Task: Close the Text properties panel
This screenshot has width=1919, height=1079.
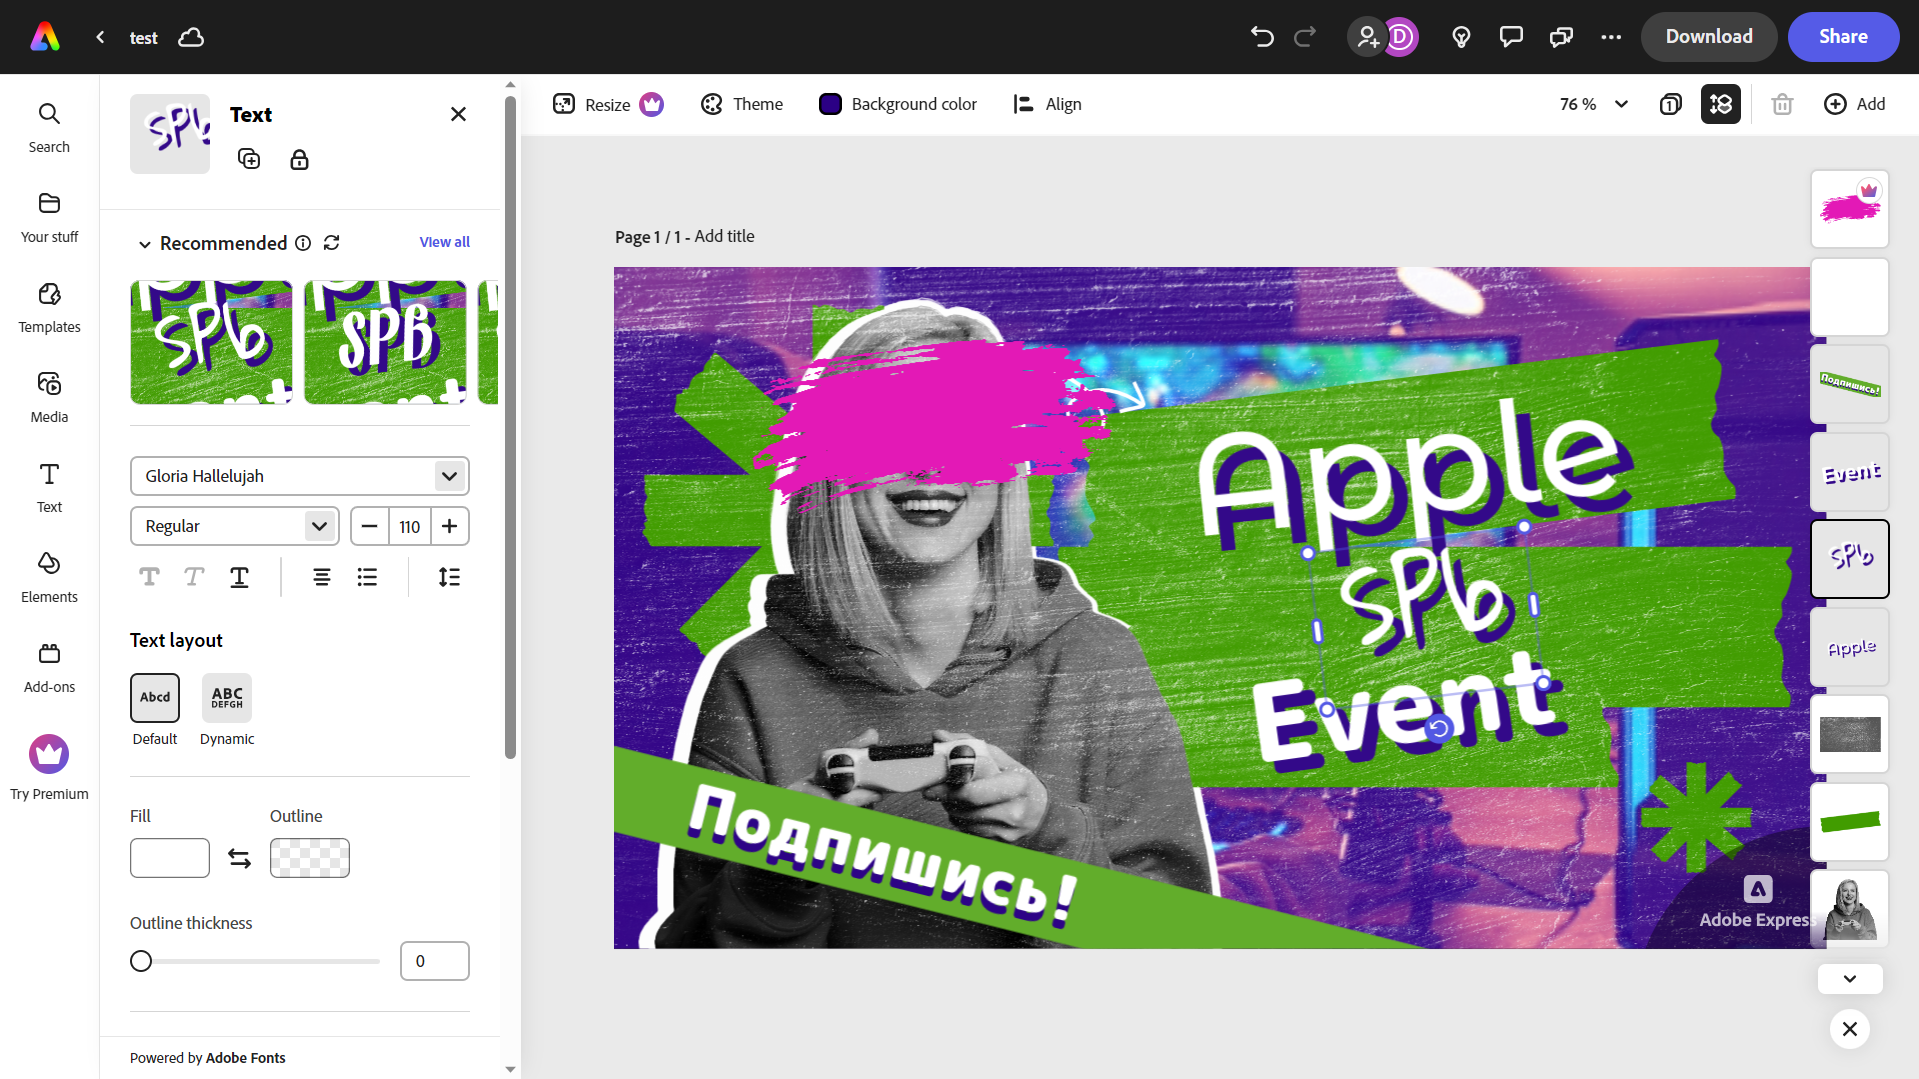Action: [x=458, y=114]
